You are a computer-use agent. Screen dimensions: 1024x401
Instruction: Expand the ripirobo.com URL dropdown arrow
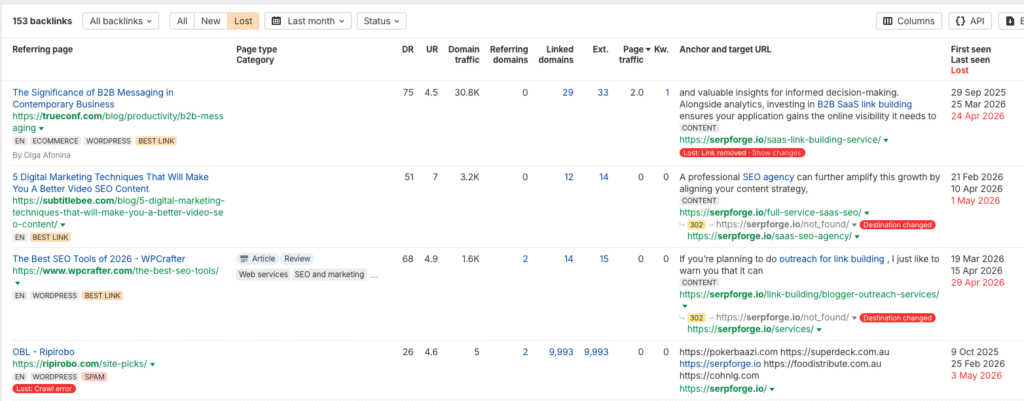tap(152, 364)
